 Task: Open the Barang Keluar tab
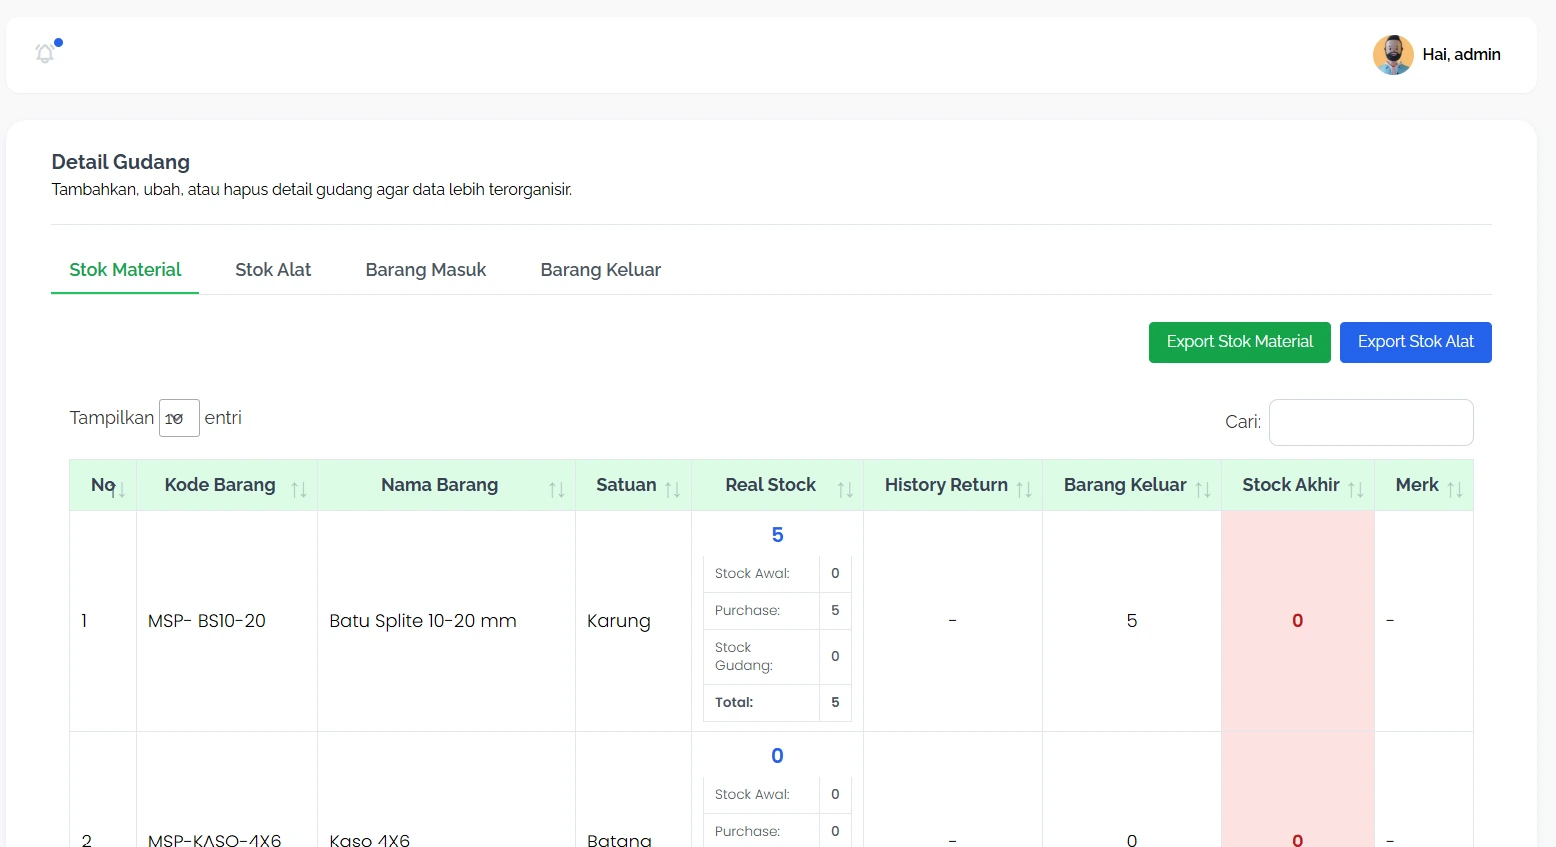tap(601, 270)
